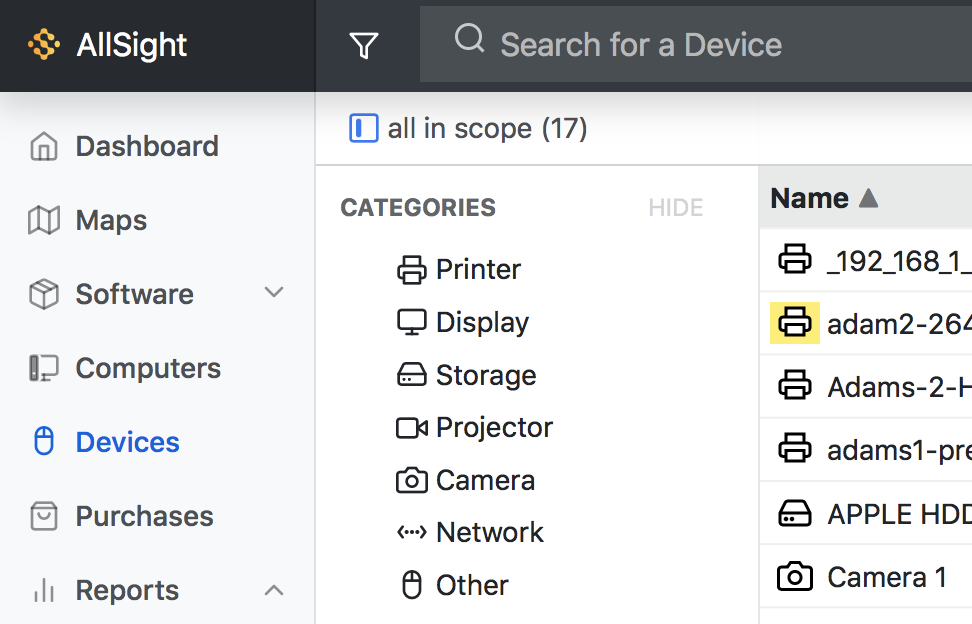Viewport: 972px width, 624px height.
Task: Click the Camera category icon
Action: pyautogui.click(x=413, y=480)
